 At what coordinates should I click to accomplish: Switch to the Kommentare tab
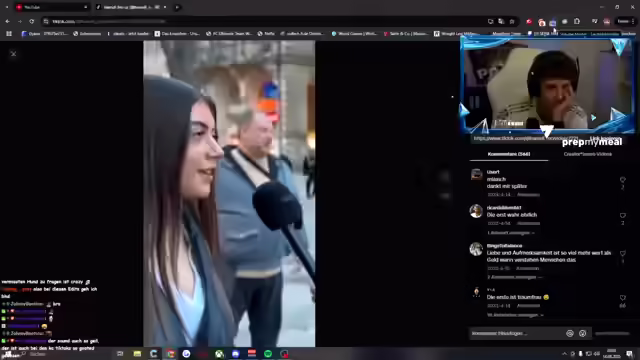(x=509, y=154)
